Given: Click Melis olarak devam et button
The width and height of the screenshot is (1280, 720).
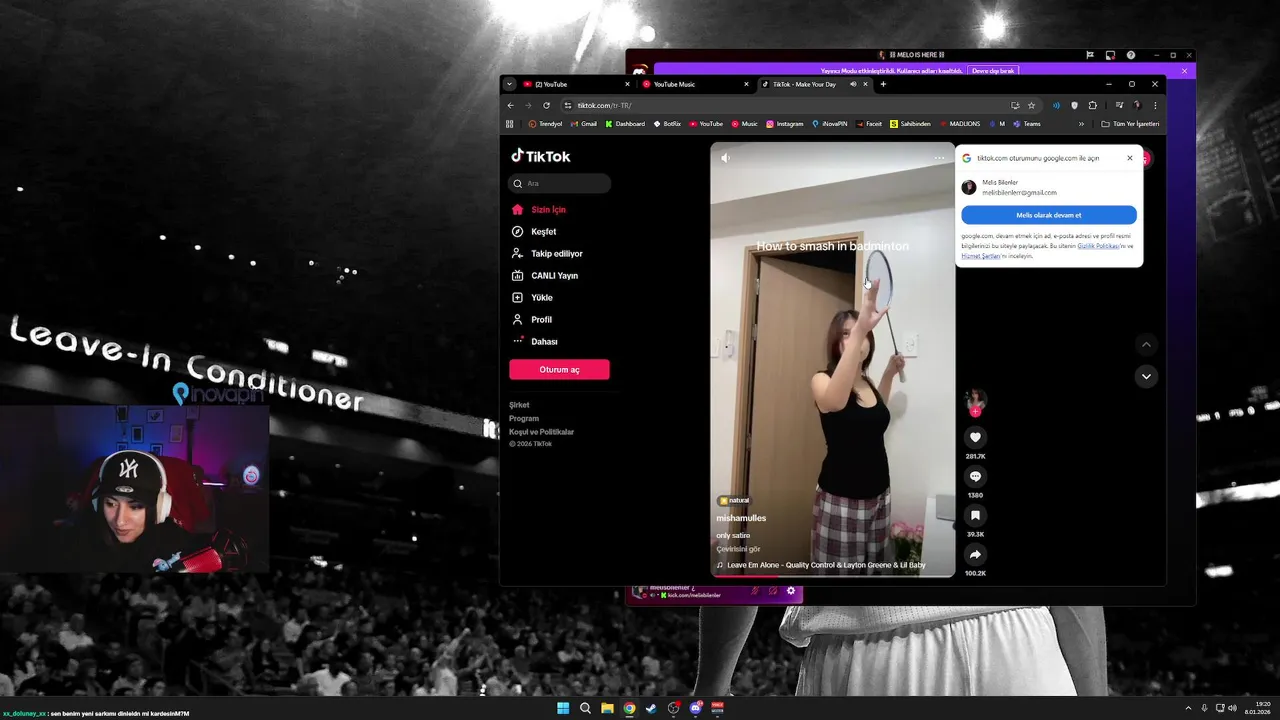Looking at the screenshot, I should click(x=1049, y=215).
